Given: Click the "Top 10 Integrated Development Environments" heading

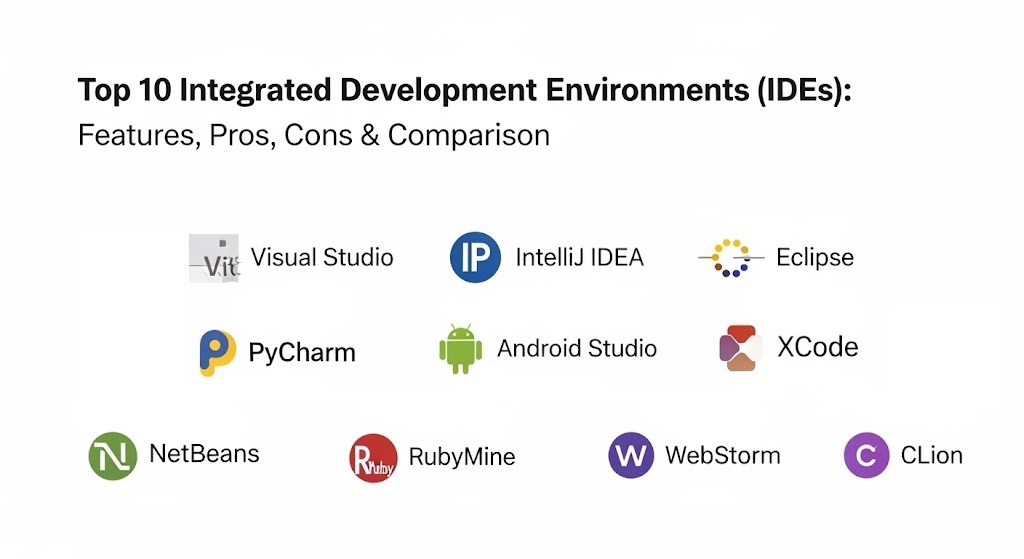Looking at the screenshot, I should pyautogui.click(x=465, y=90).
